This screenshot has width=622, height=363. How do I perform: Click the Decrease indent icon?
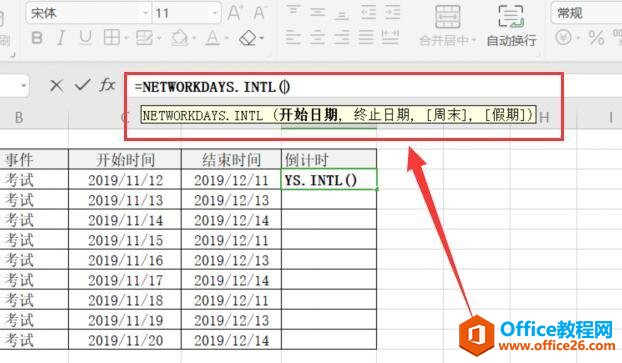click(368, 13)
